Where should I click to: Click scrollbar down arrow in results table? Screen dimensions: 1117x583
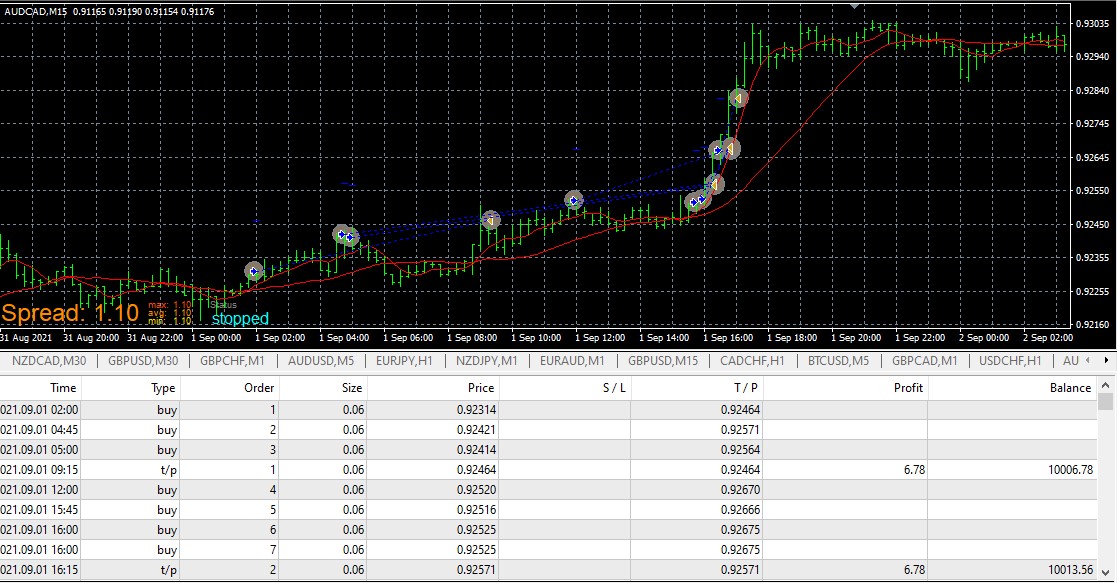click(x=1105, y=572)
